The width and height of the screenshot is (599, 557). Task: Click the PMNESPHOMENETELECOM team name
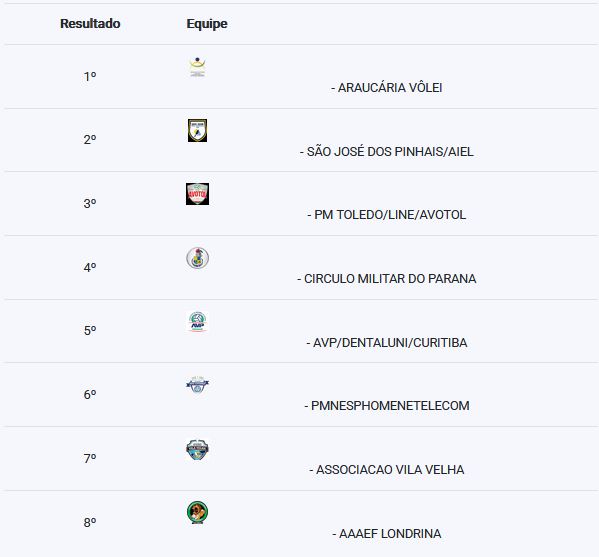coord(390,406)
